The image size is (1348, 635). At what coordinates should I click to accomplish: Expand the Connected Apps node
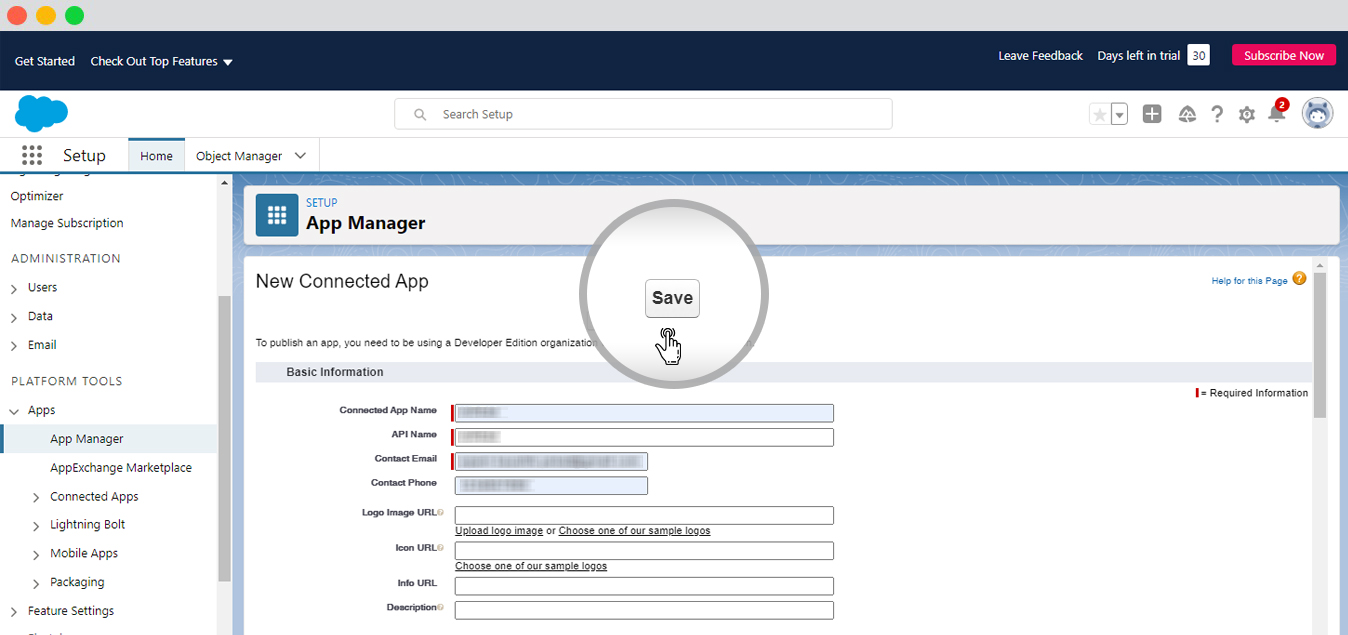[36, 497]
